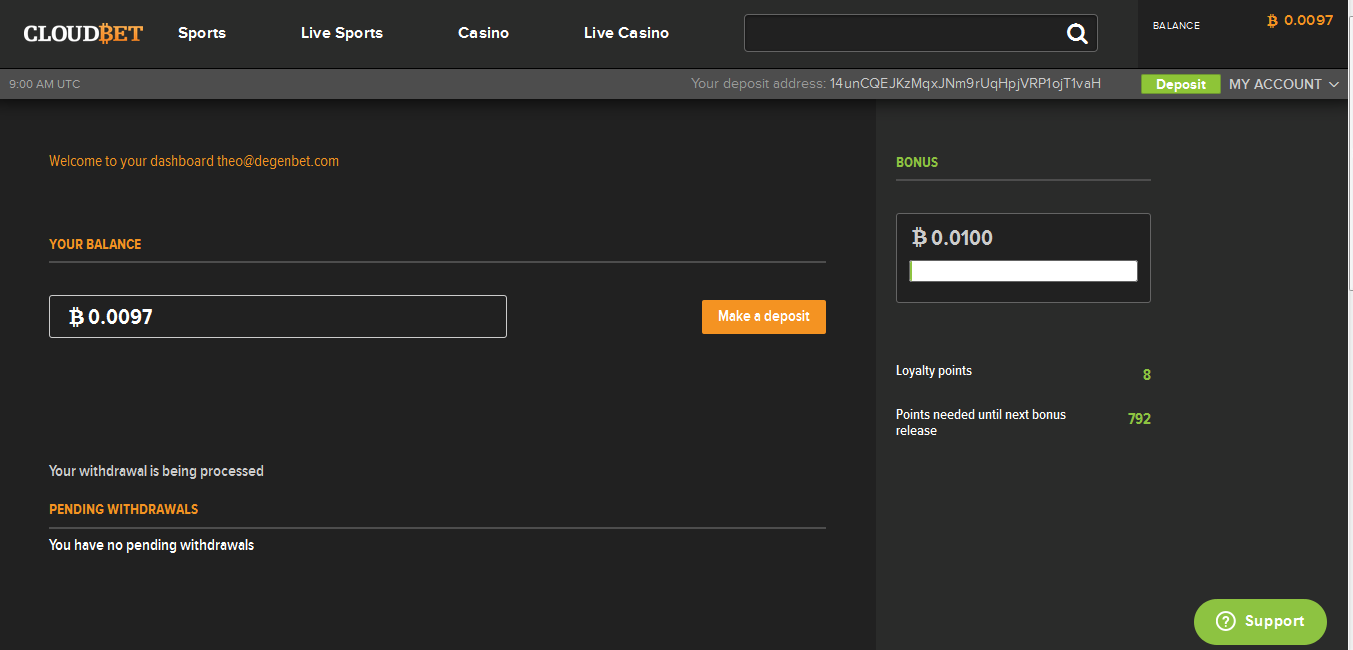This screenshot has height=650, width=1353.
Task: Go to the Casino page
Action: pos(483,33)
